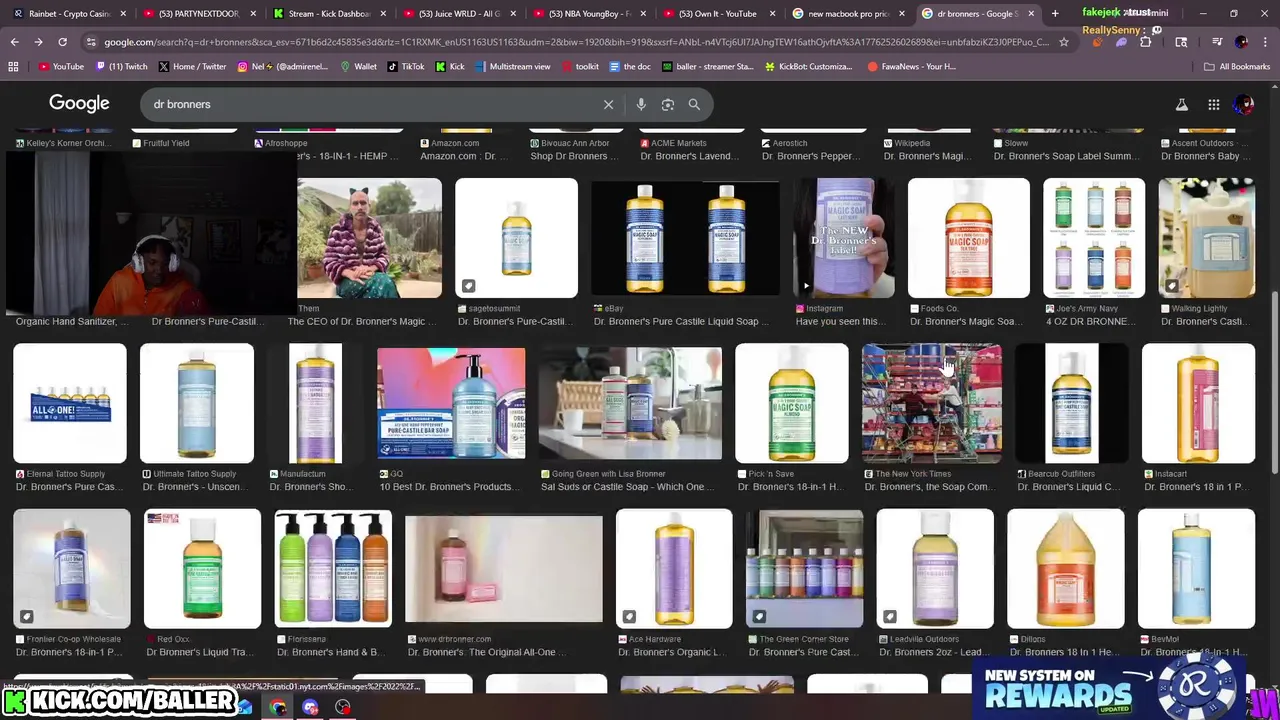Image resolution: width=1280 pixels, height=720 pixels.
Task: Switch to the Stream - Kick Dashboard tab
Action: click(x=327, y=13)
